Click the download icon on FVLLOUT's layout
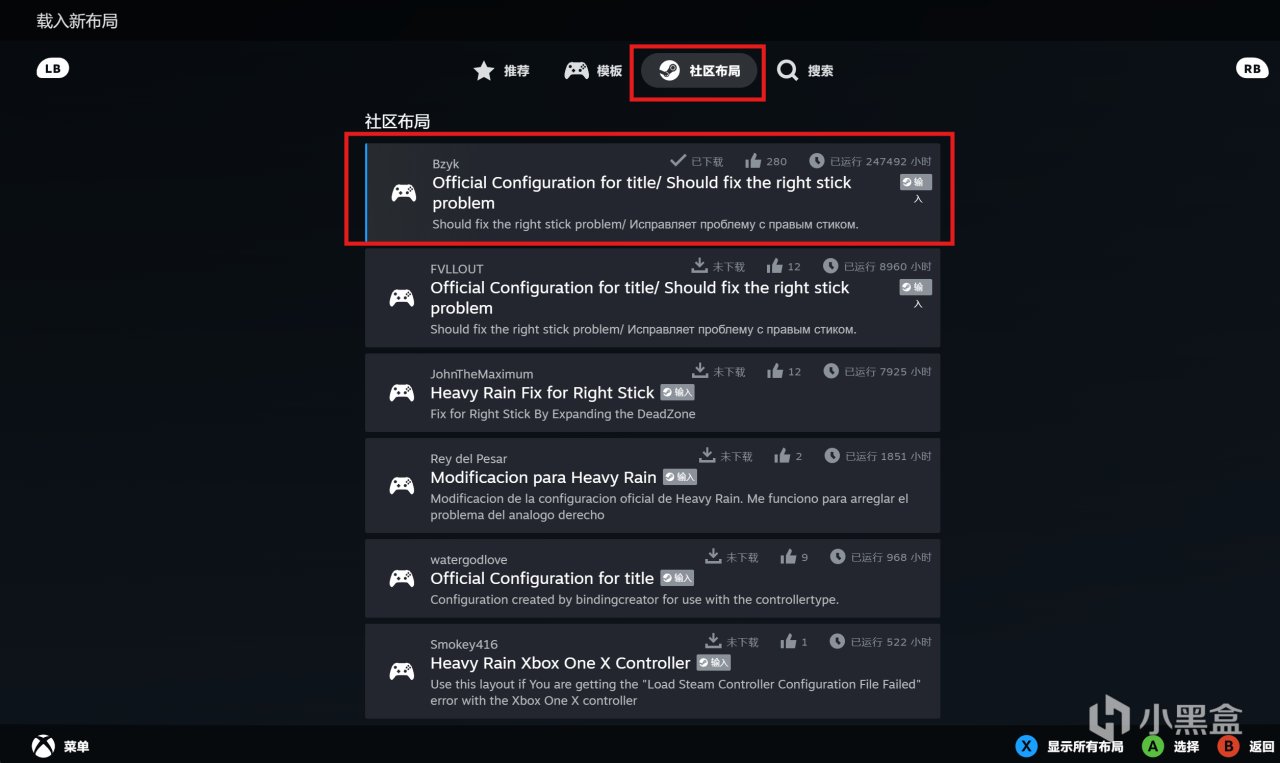This screenshot has width=1280, height=763. 700,266
